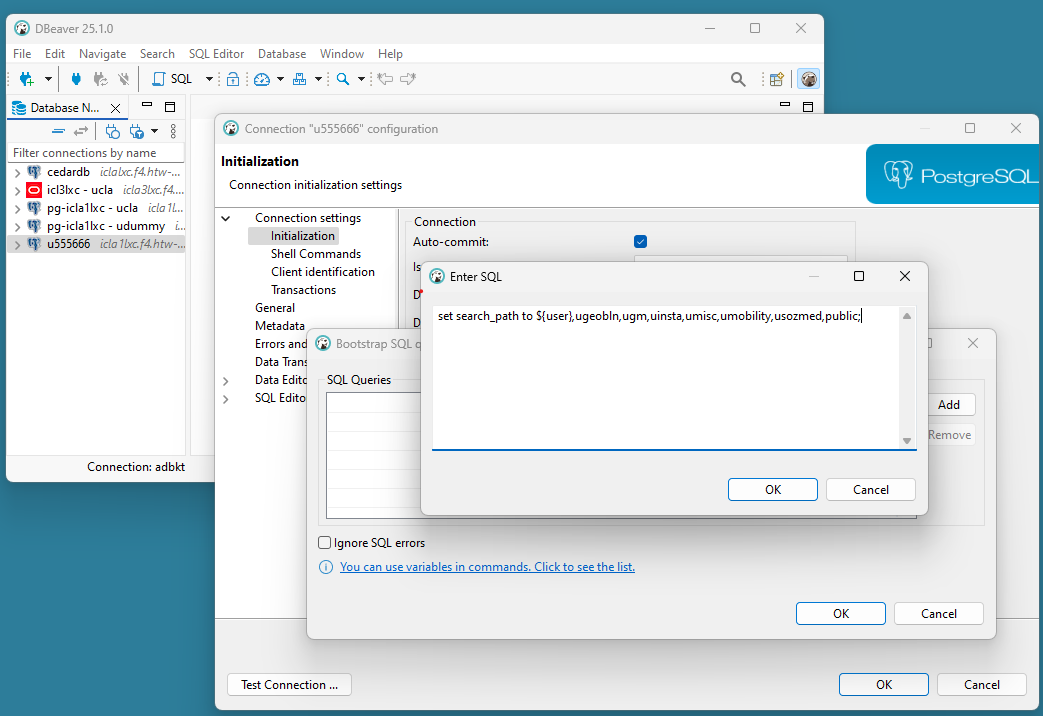
Task: Collapse the Connection settings tree section
Action: click(226, 218)
